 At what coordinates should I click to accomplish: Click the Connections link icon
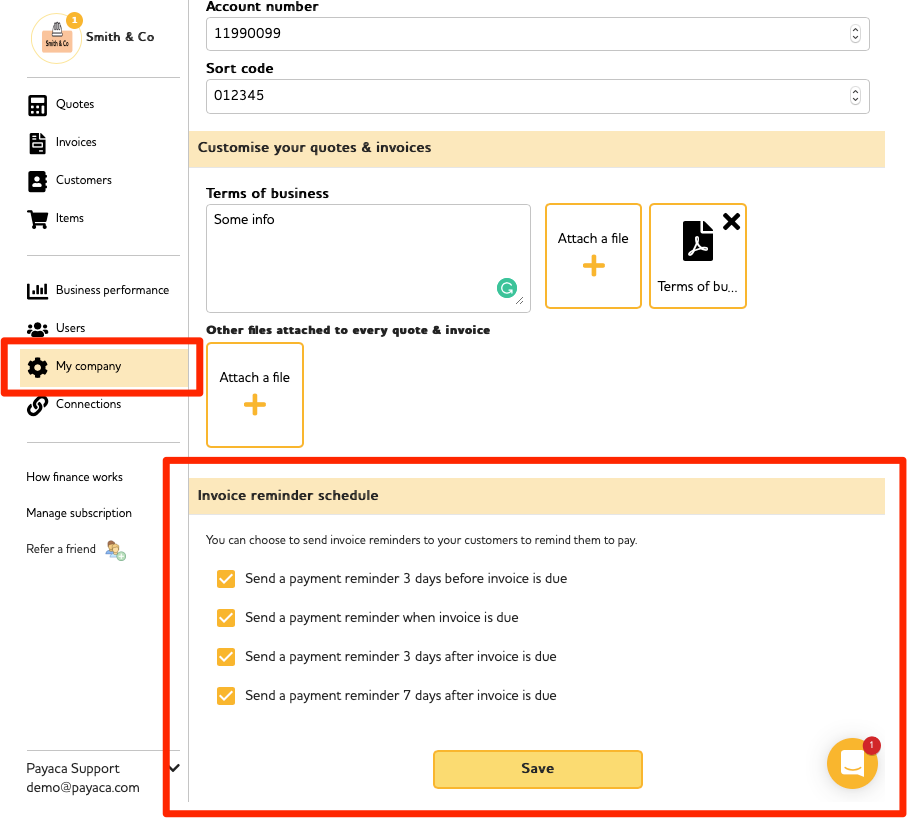tap(38, 405)
